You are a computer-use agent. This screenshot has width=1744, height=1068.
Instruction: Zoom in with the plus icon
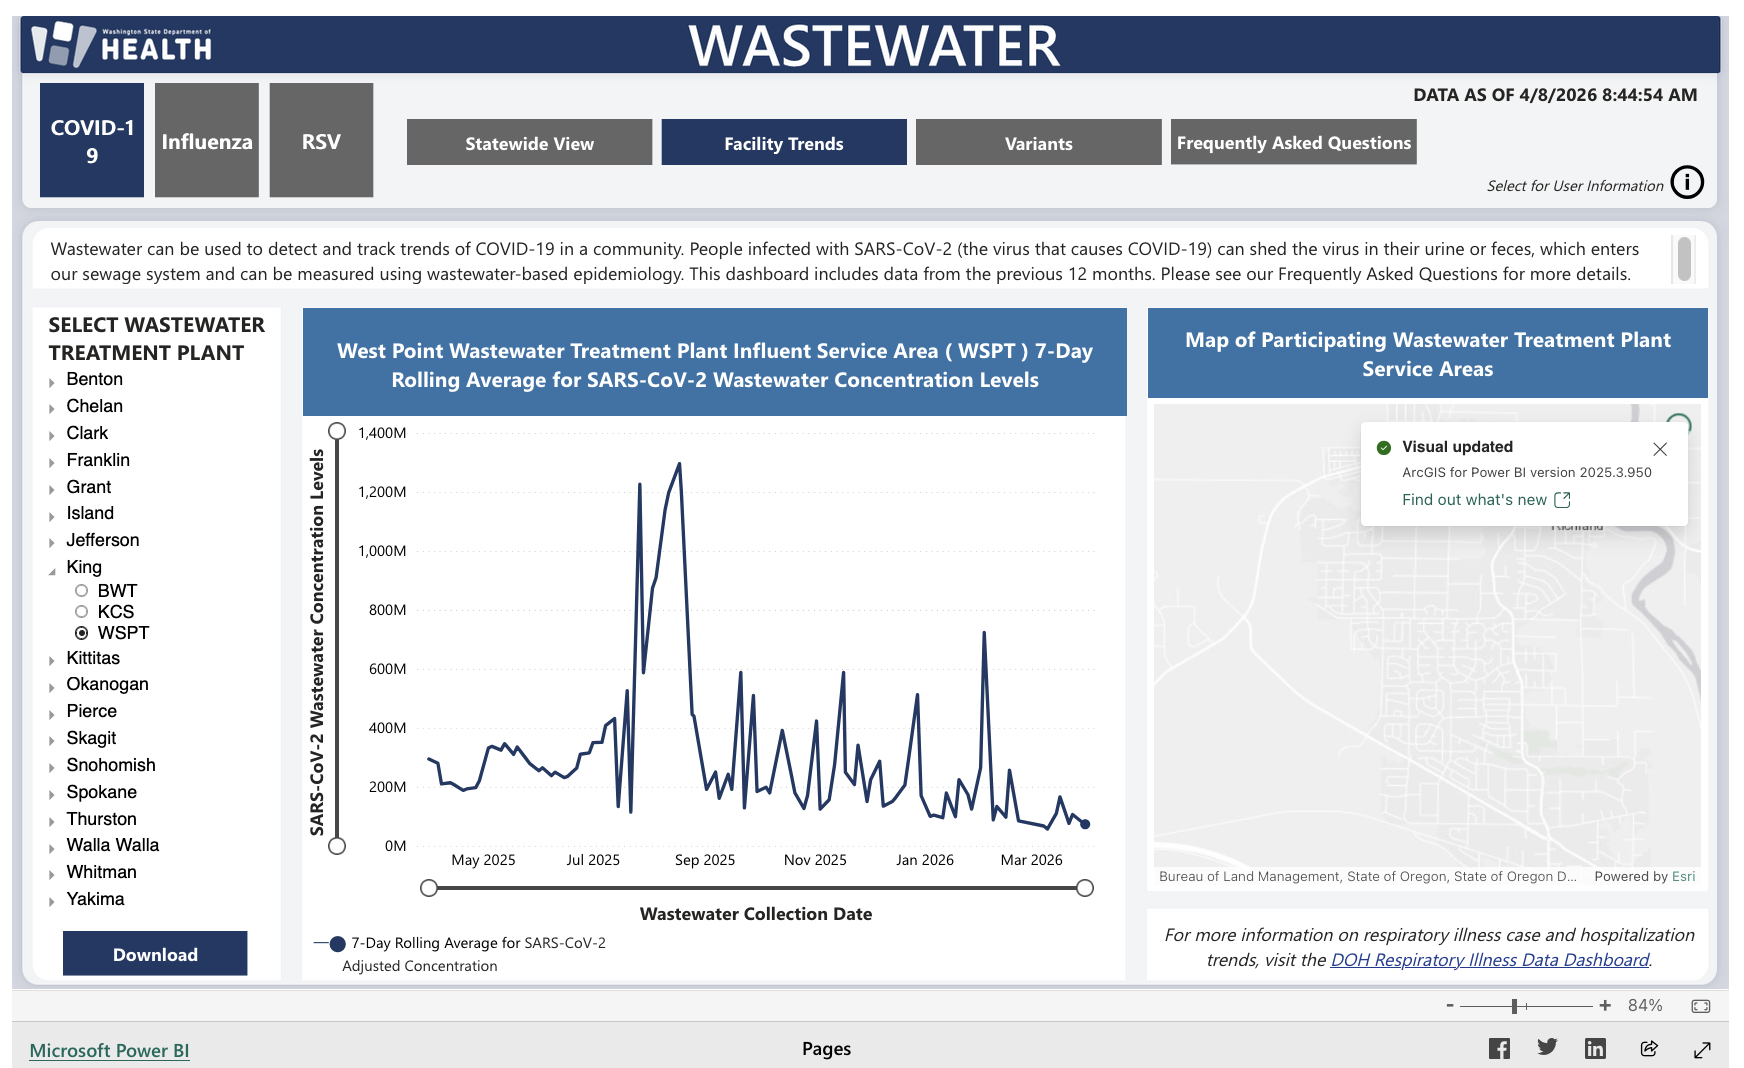[1605, 1006]
